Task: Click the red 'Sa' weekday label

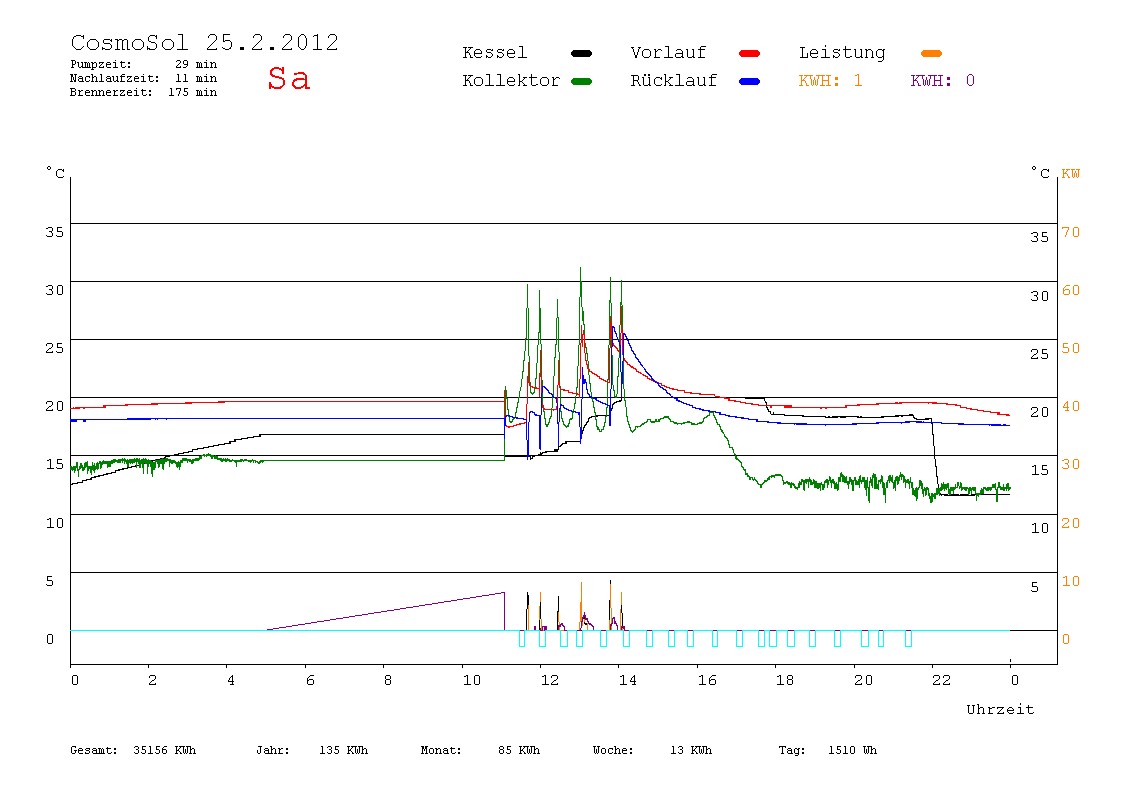Action: [288, 78]
